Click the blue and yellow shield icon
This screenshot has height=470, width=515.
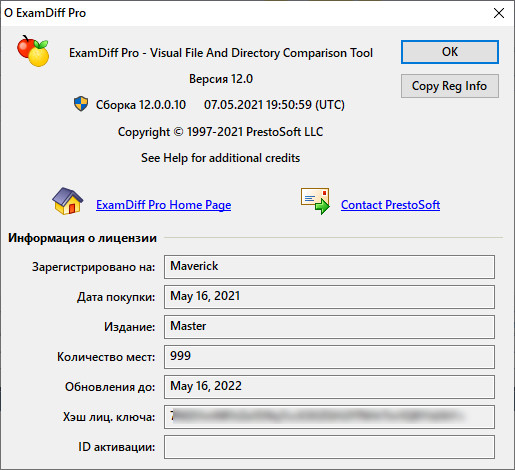(81, 104)
